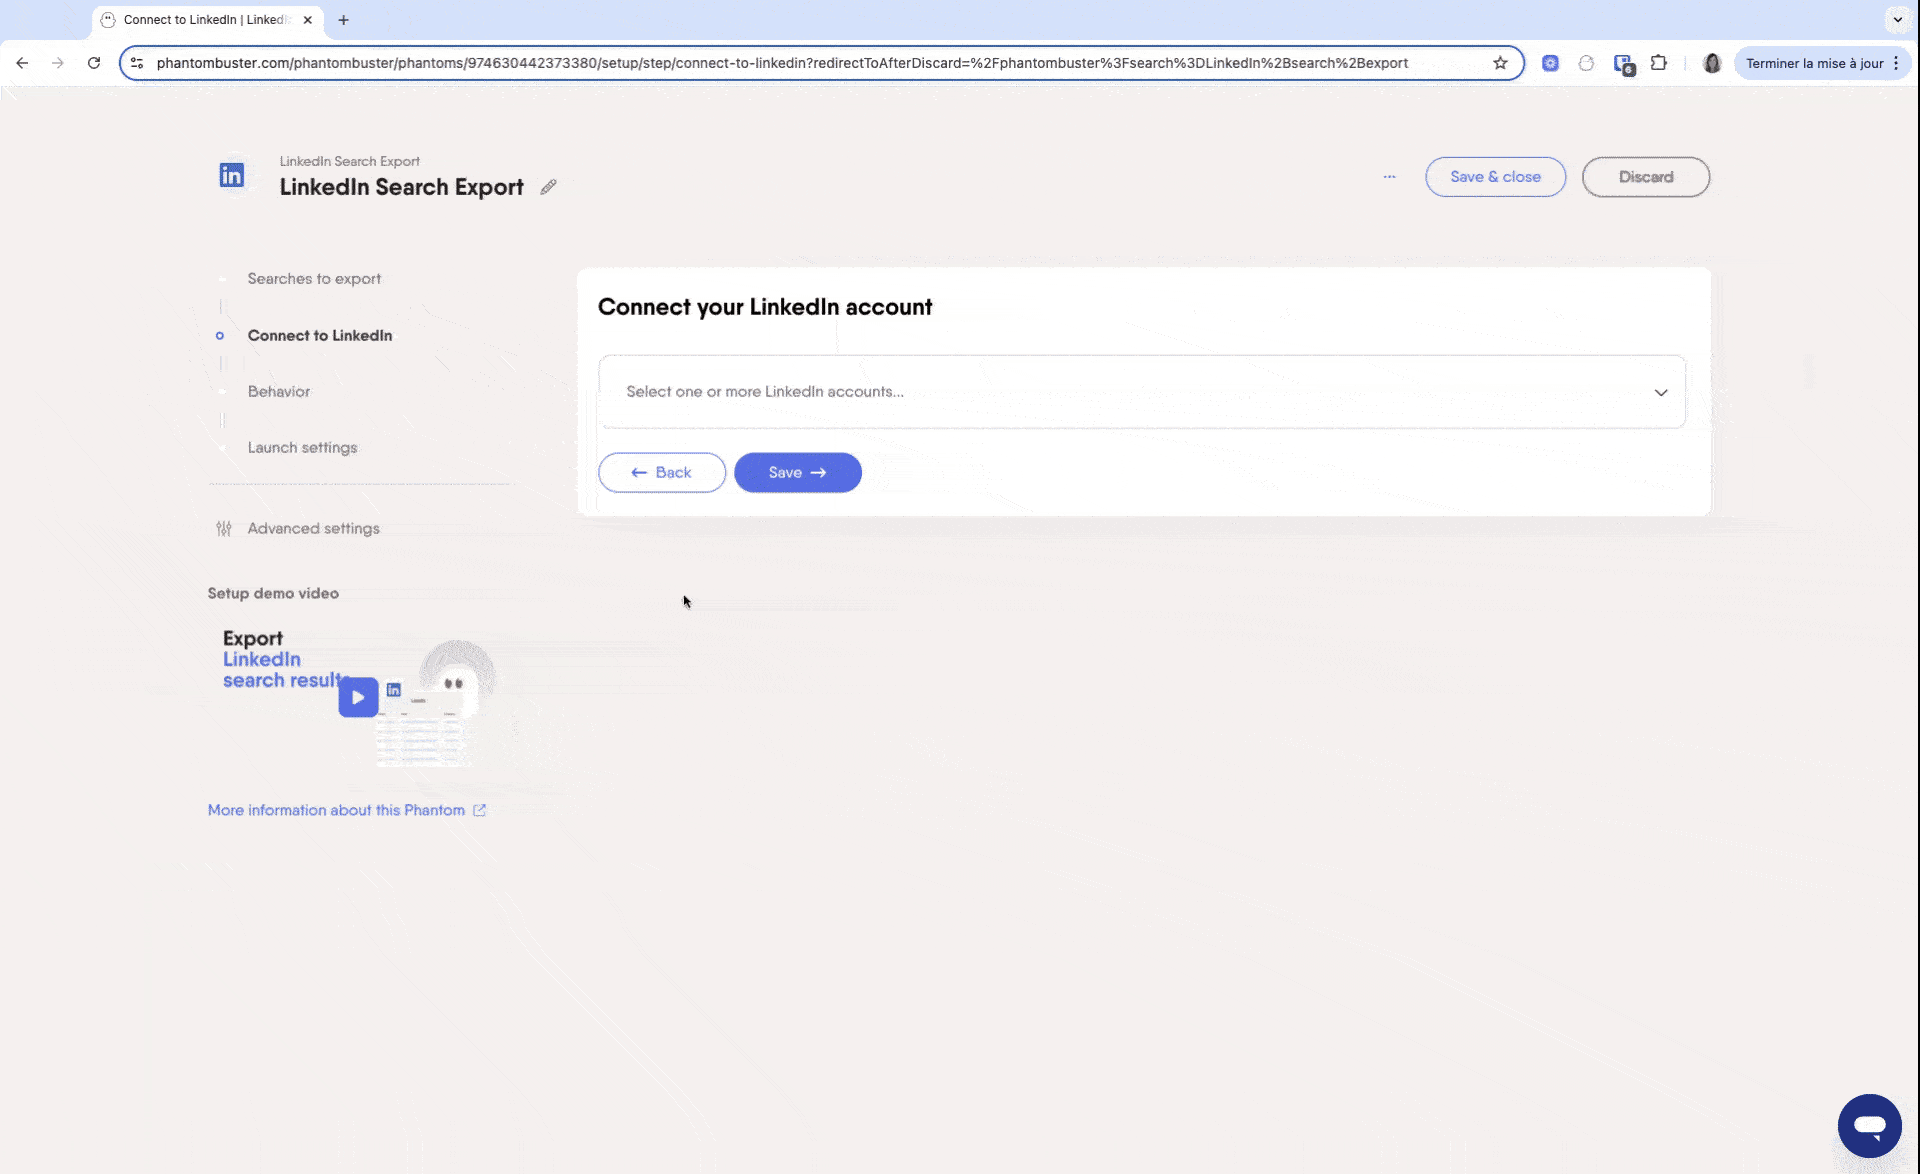Click extension icon with badge counter
1920x1174 pixels.
(x=1624, y=65)
